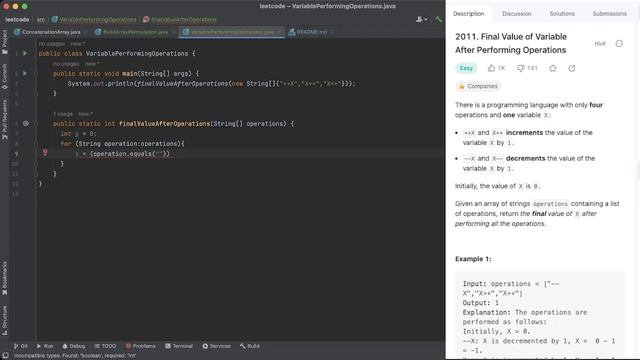Open the Run tool window
640x360 pixels.
point(45,346)
